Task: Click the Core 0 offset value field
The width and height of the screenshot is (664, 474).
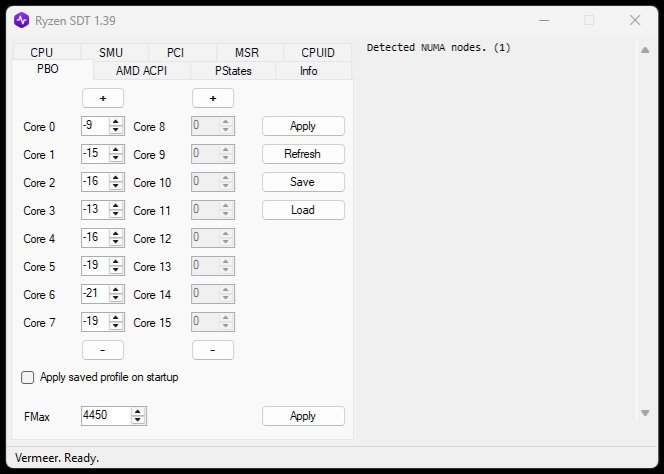Action: point(95,126)
